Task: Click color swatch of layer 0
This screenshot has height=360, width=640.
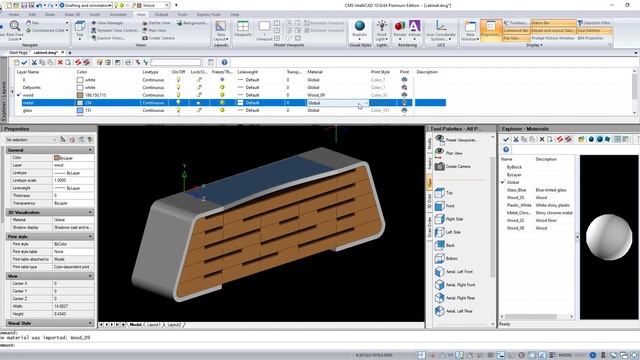Action: [80, 80]
